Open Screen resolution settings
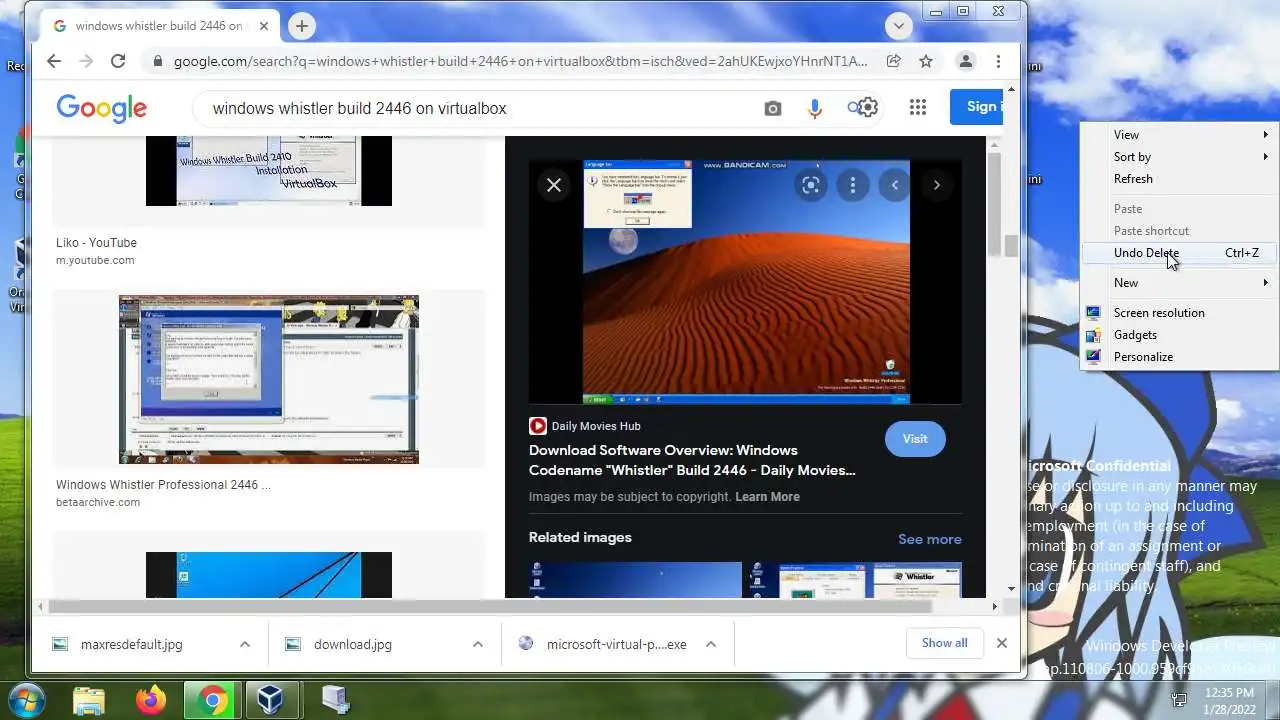The height and width of the screenshot is (720, 1280). coord(1179,313)
